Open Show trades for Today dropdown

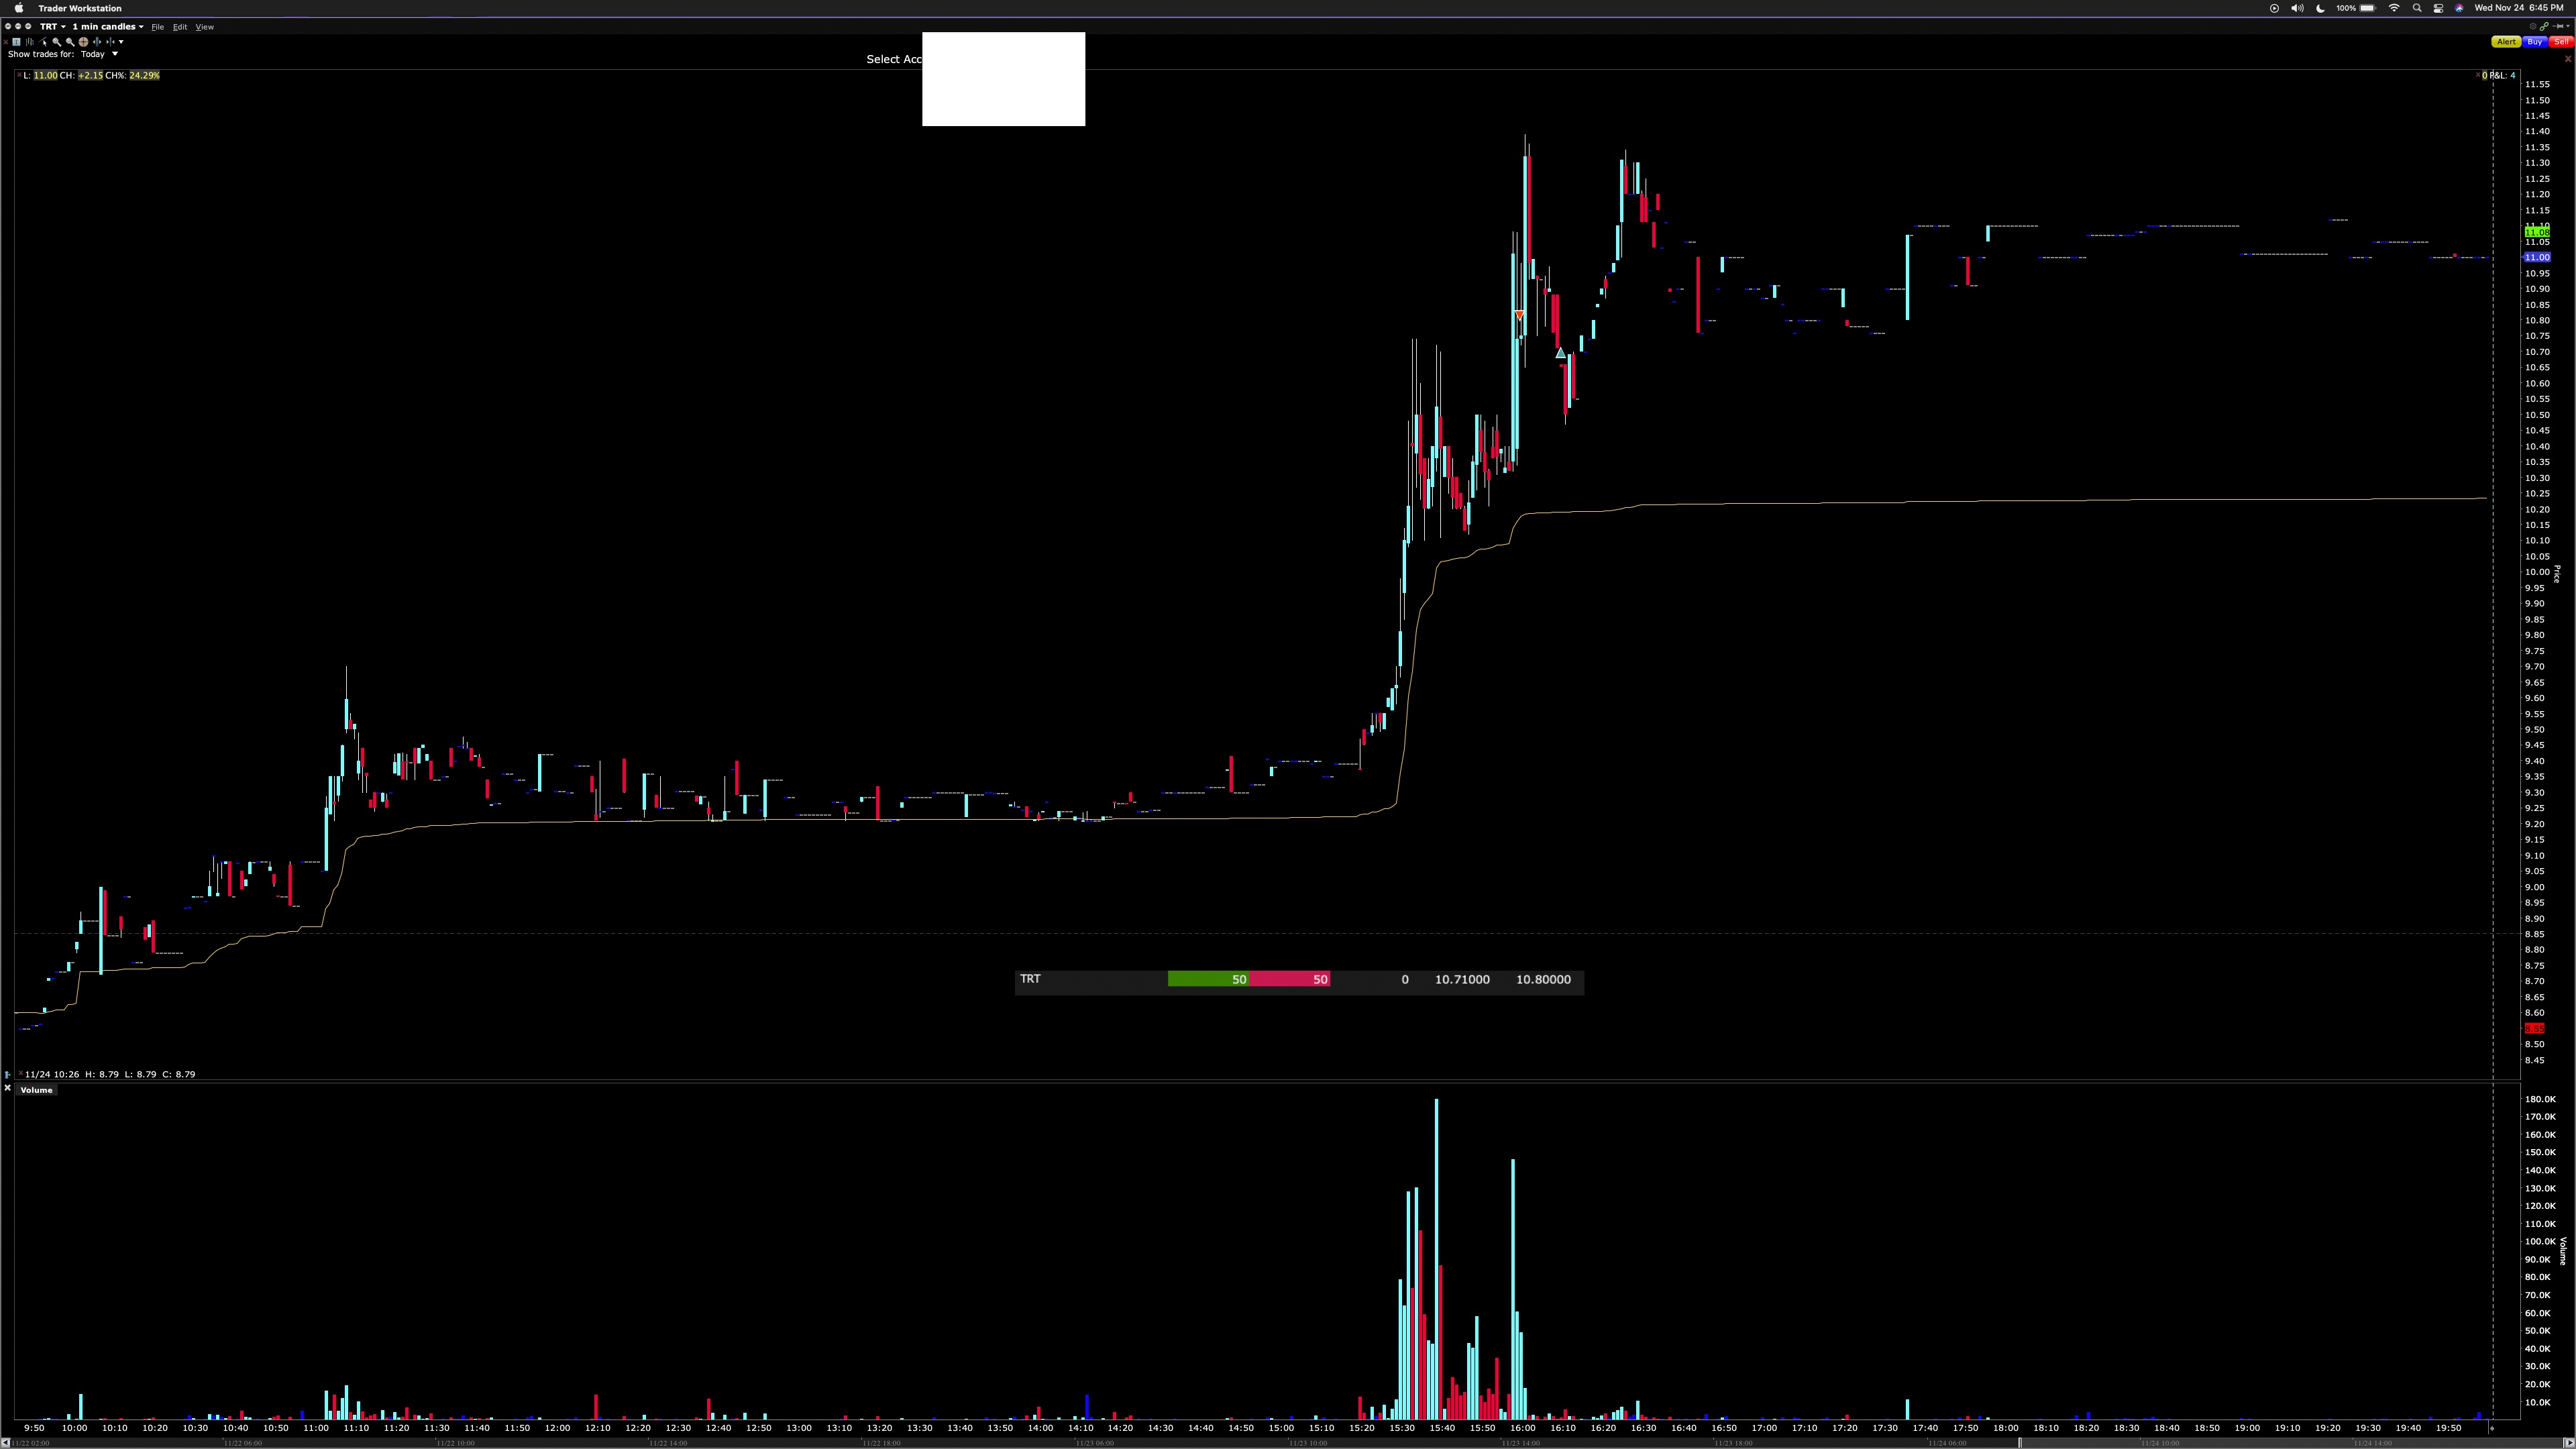pos(99,54)
